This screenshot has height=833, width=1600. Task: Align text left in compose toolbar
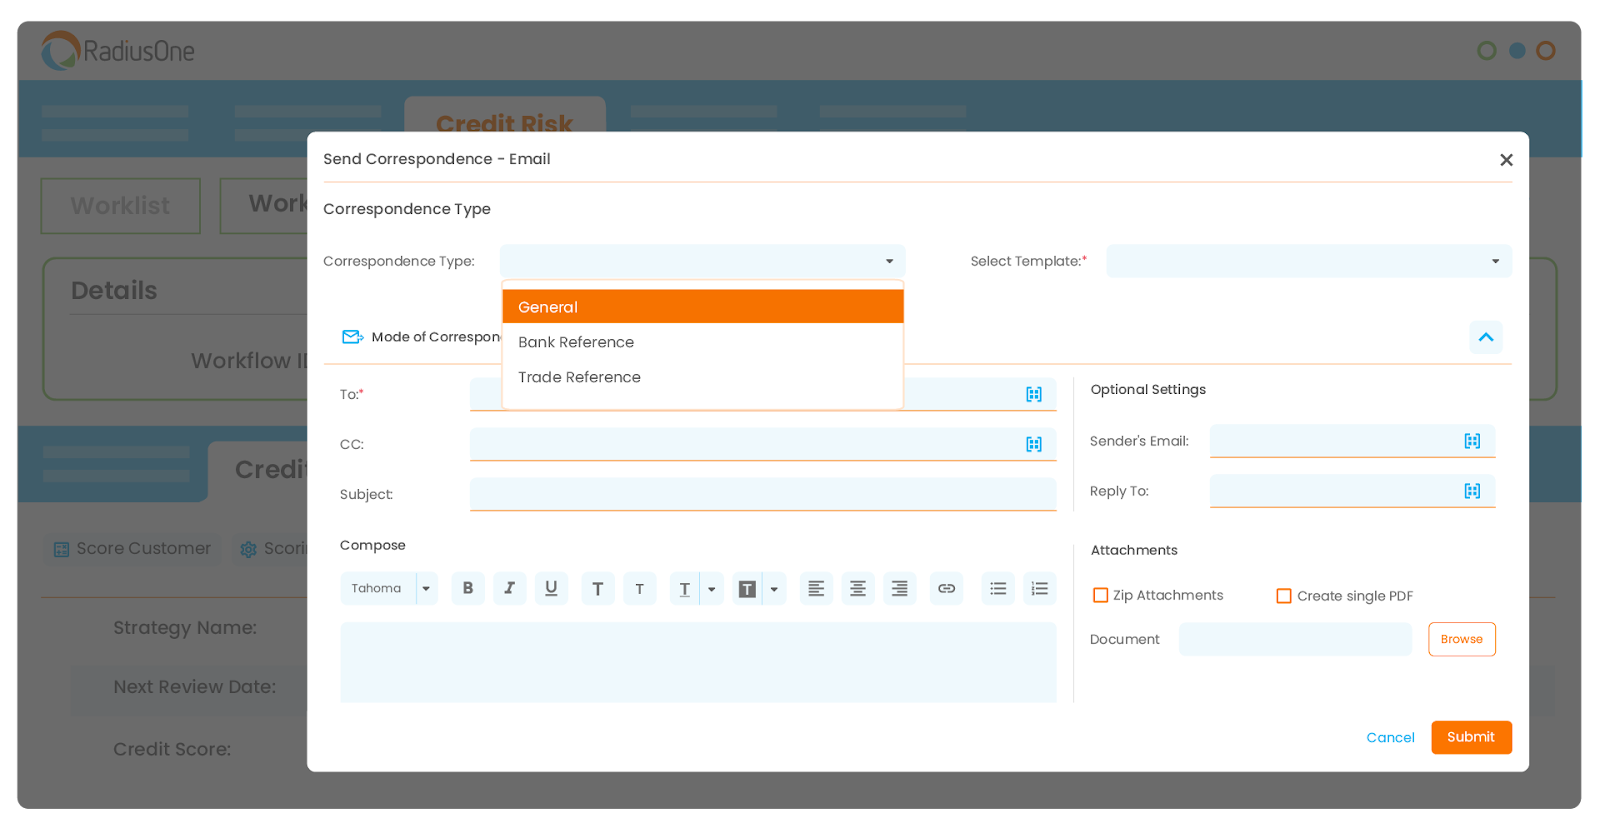816,589
